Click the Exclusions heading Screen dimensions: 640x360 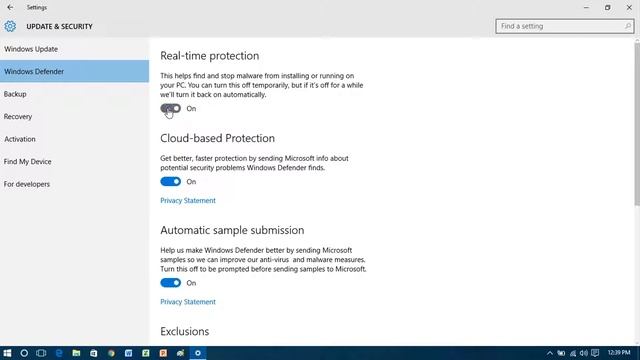184,331
